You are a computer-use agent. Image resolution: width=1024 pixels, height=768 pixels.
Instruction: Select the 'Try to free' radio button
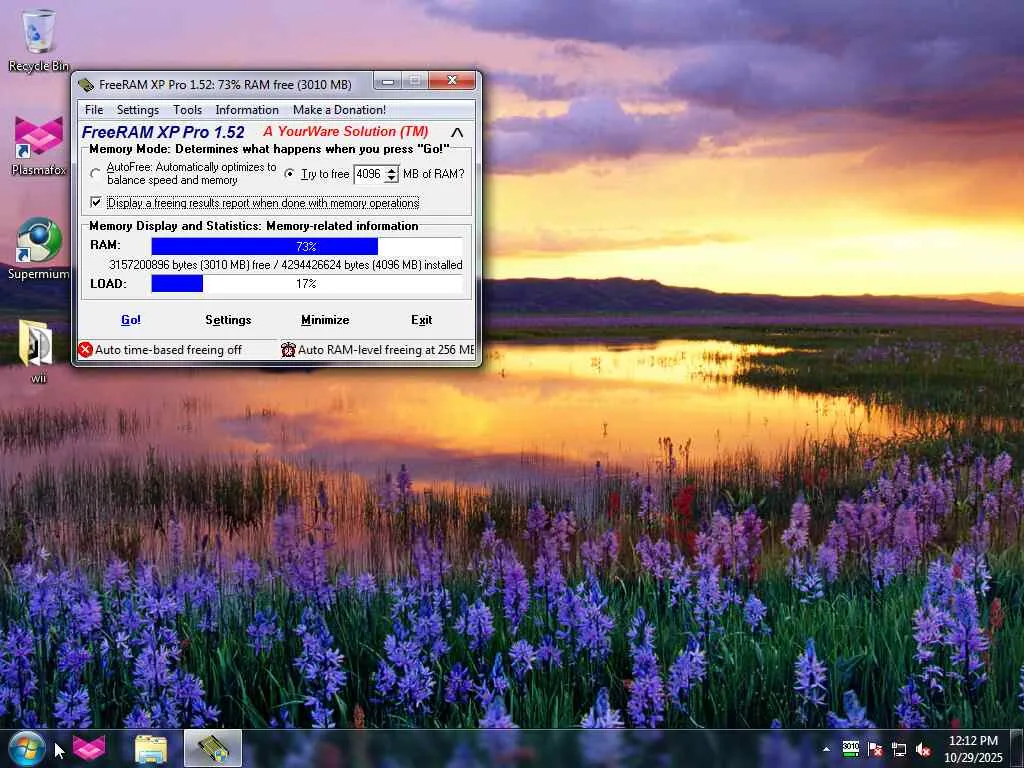pos(289,174)
